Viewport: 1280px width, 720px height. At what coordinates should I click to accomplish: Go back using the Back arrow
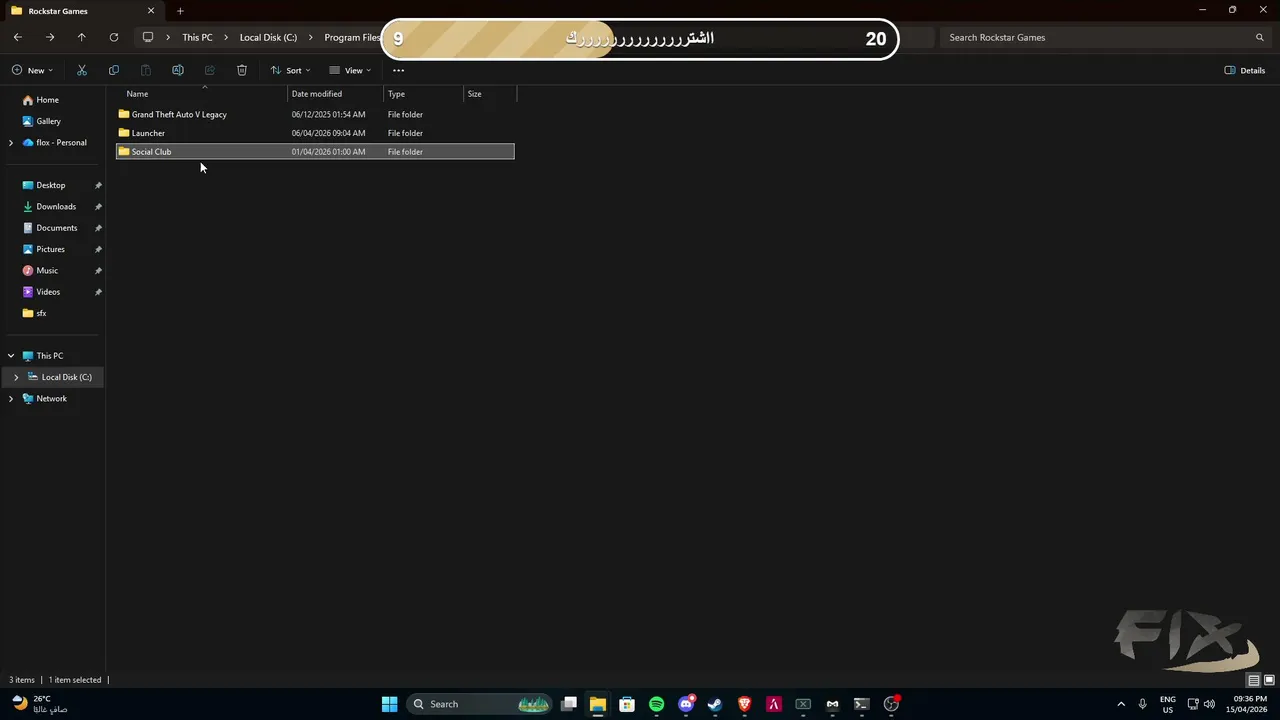point(18,37)
